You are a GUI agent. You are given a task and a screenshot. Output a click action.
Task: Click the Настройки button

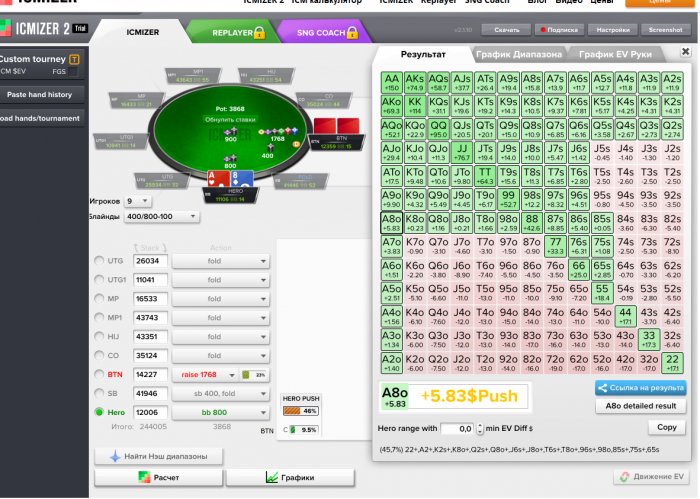612,30
